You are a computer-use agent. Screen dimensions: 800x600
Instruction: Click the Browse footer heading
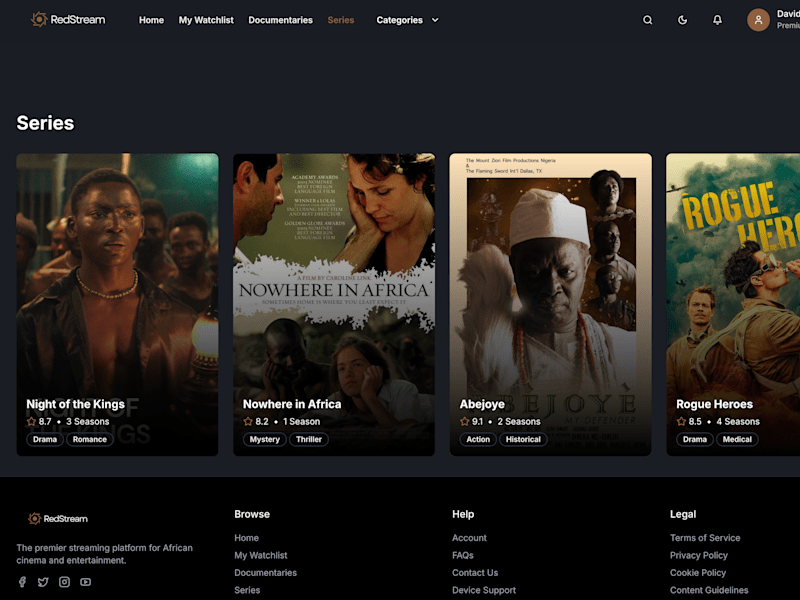252,514
